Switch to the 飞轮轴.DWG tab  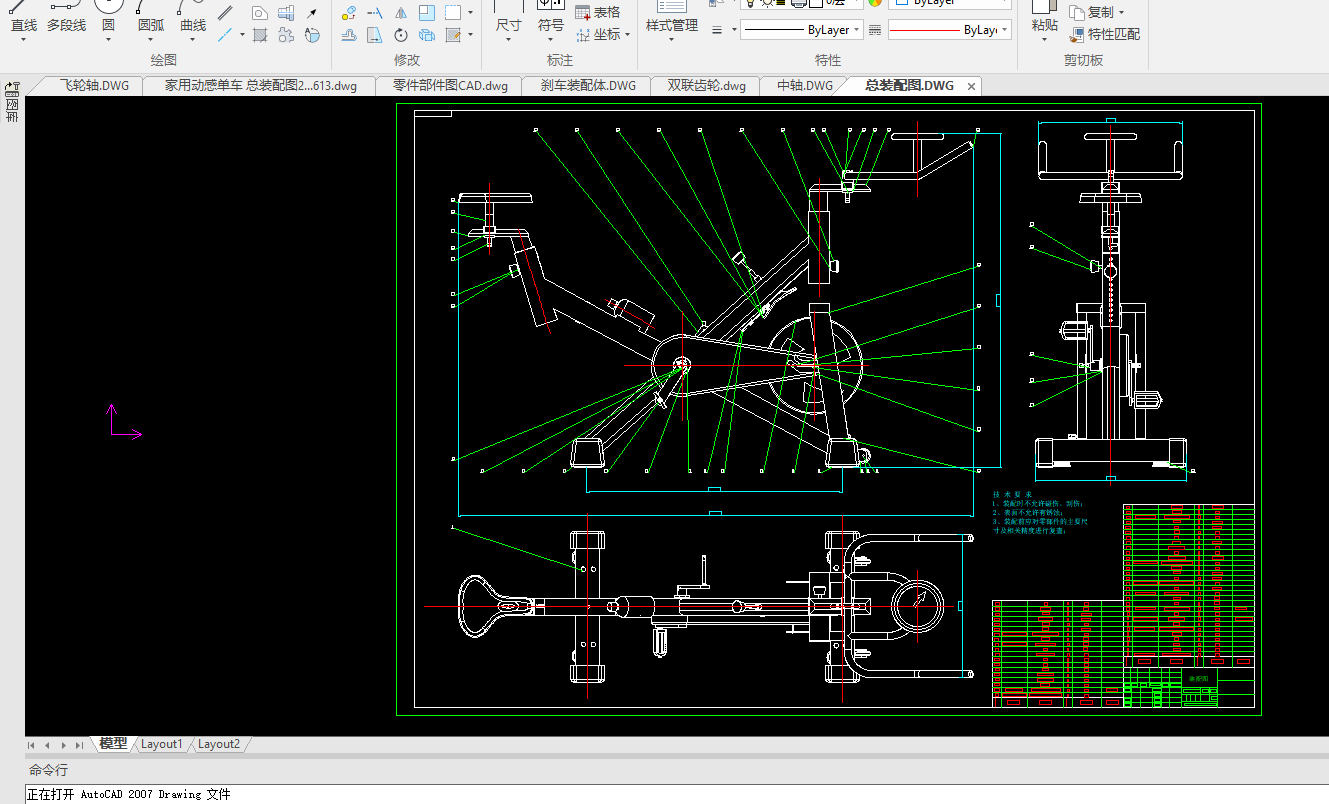coord(94,86)
